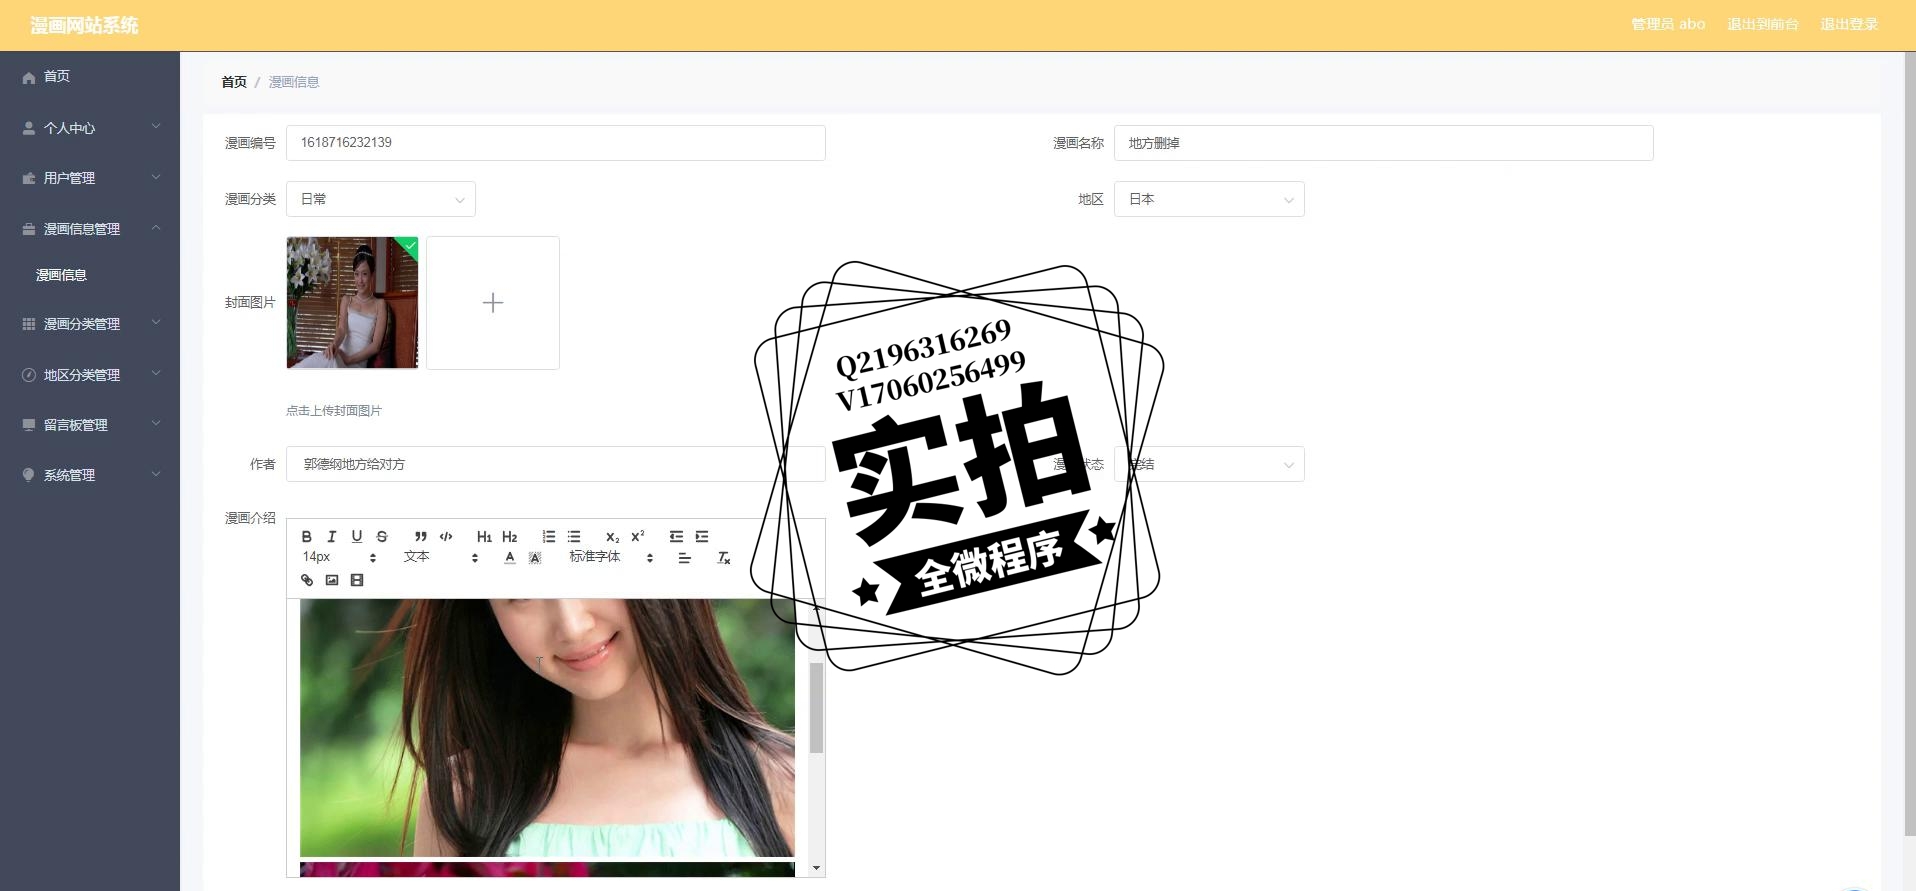Collapse the 漫画信息管理 sidebar menu
This screenshot has width=1916, height=891.
point(90,229)
